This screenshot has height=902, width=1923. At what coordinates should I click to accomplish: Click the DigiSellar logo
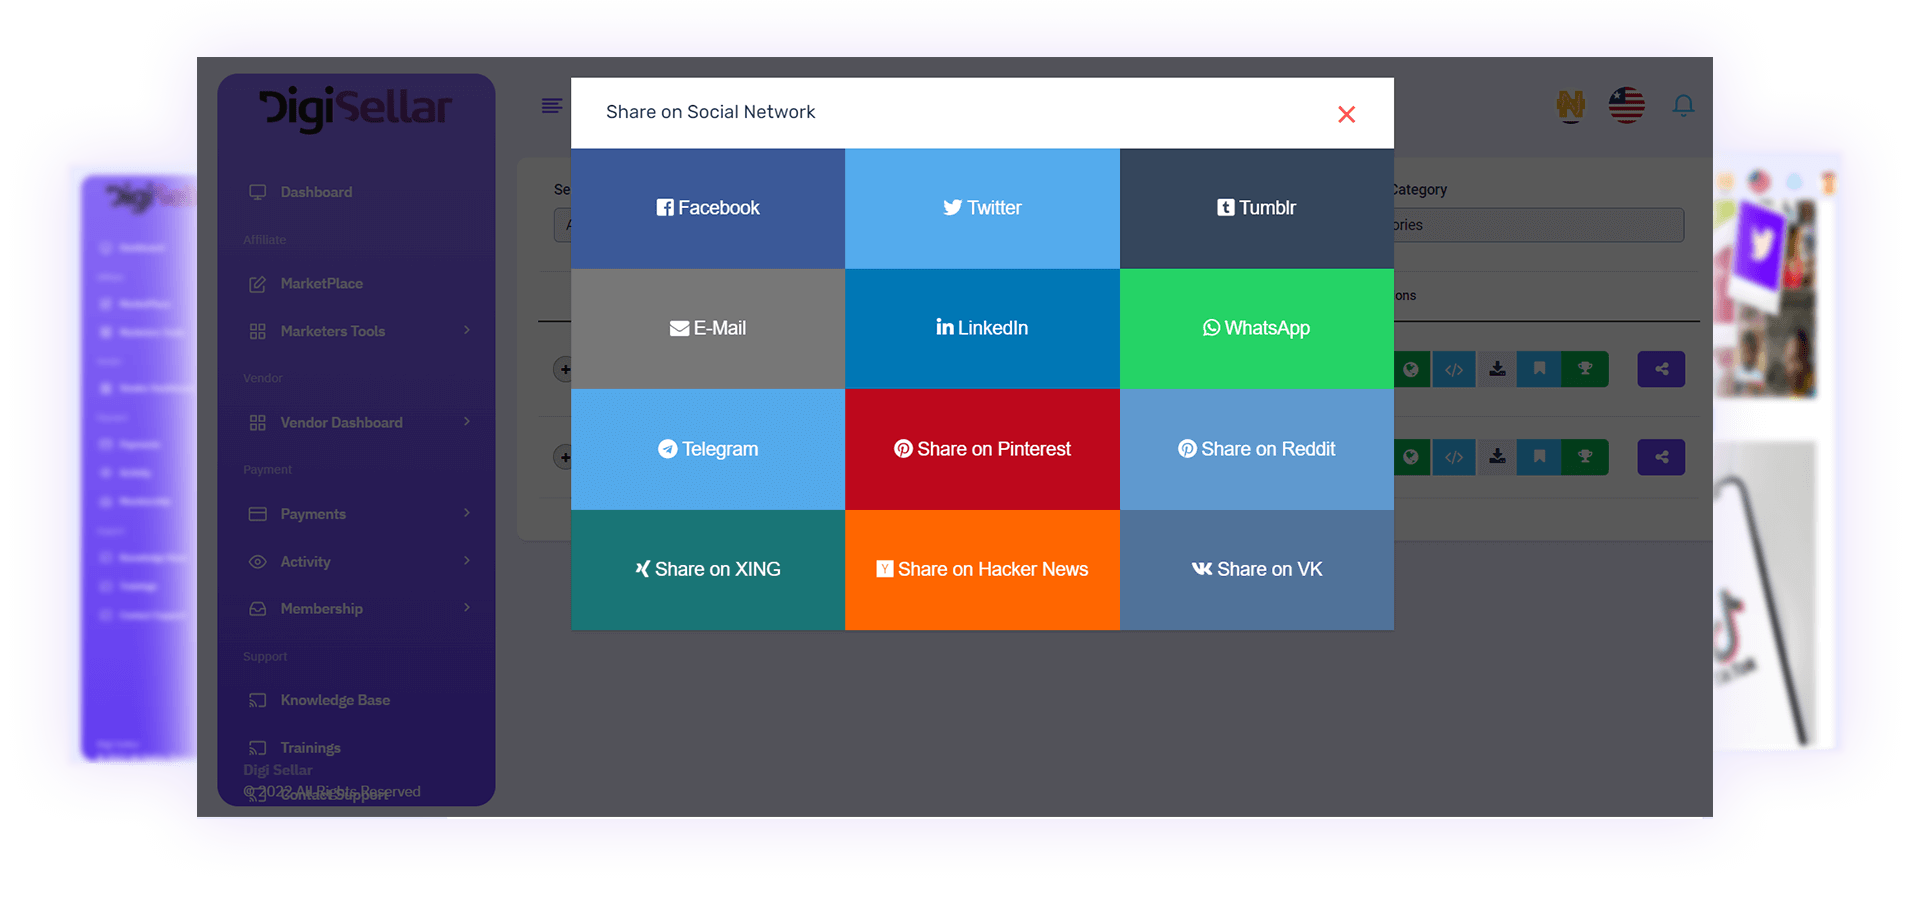(356, 108)
